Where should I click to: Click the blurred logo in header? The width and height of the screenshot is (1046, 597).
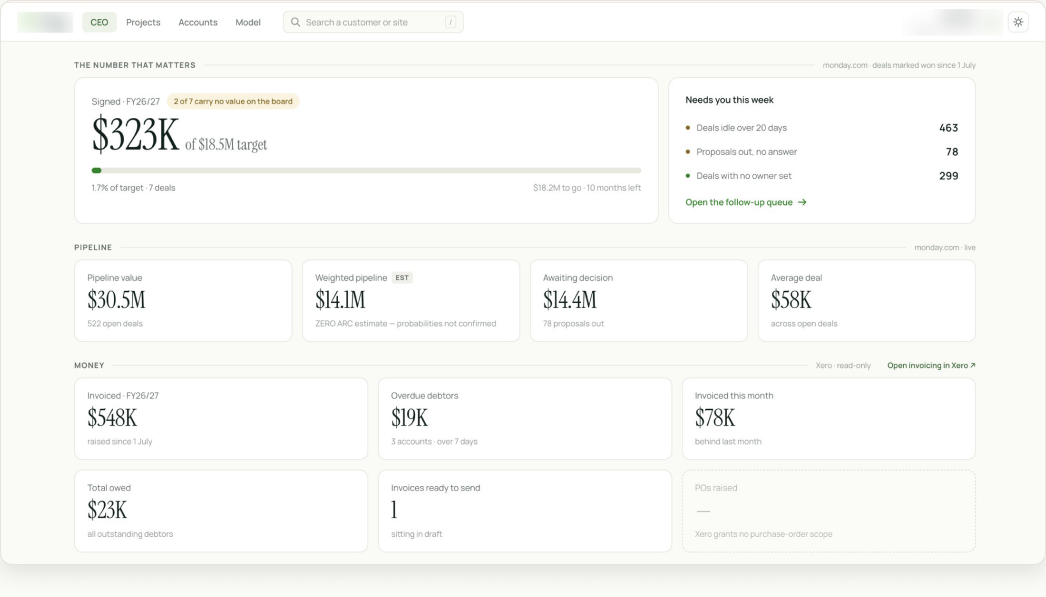[x=45, y=22]
